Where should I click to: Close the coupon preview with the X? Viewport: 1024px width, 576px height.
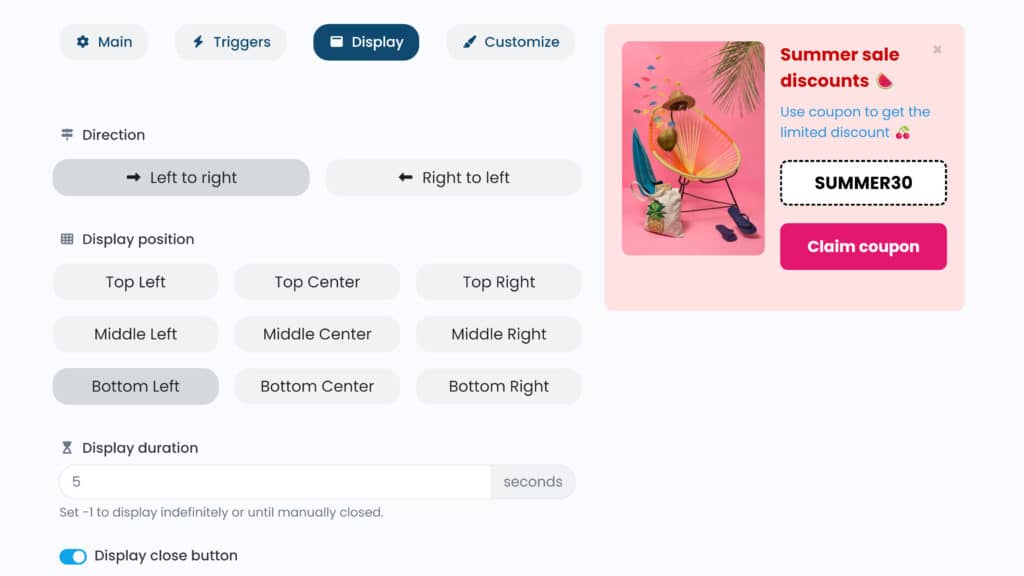[x=937, y=49]
